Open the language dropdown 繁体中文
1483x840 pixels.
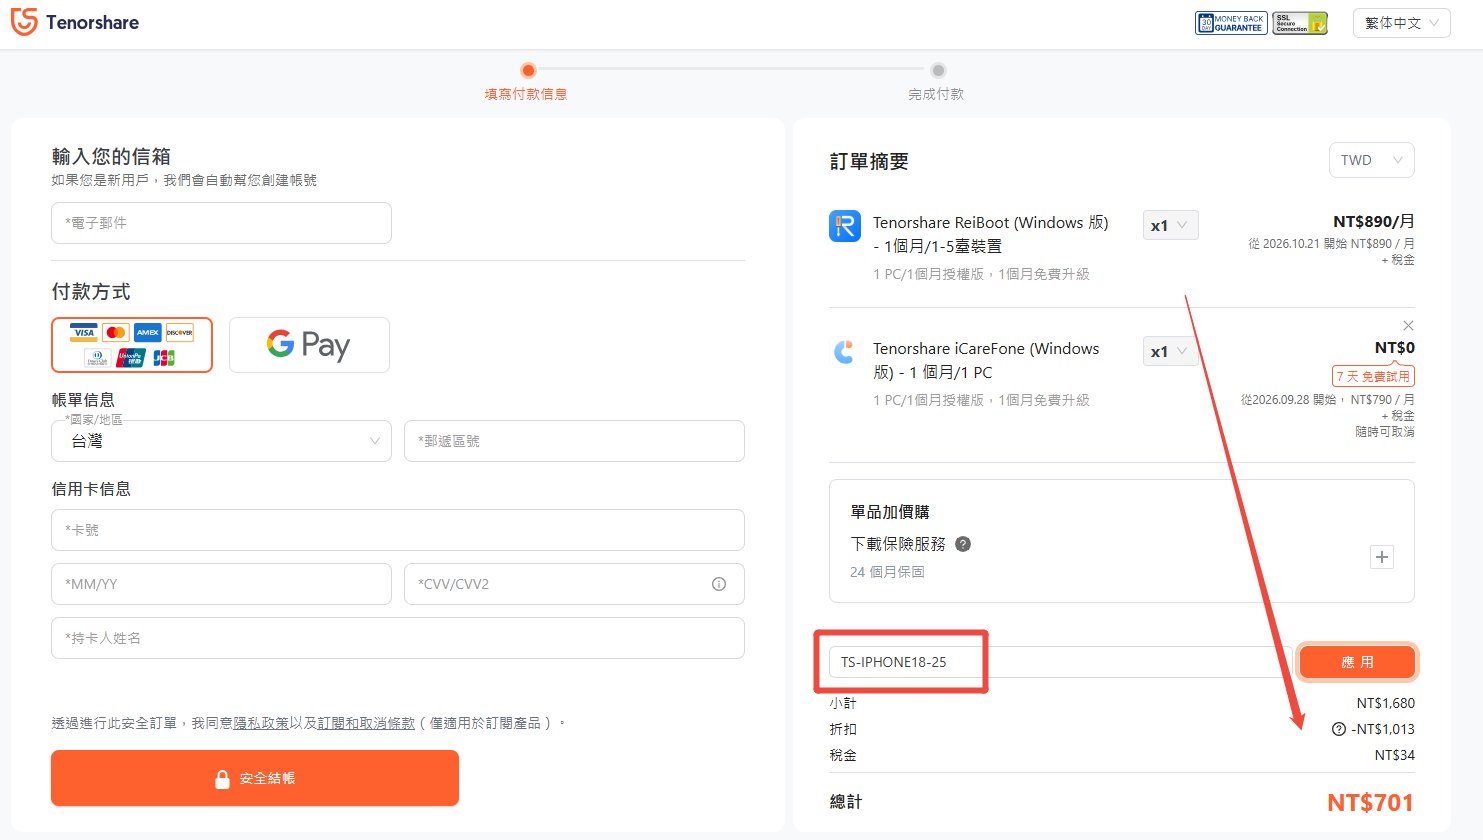pos(1402,23)
